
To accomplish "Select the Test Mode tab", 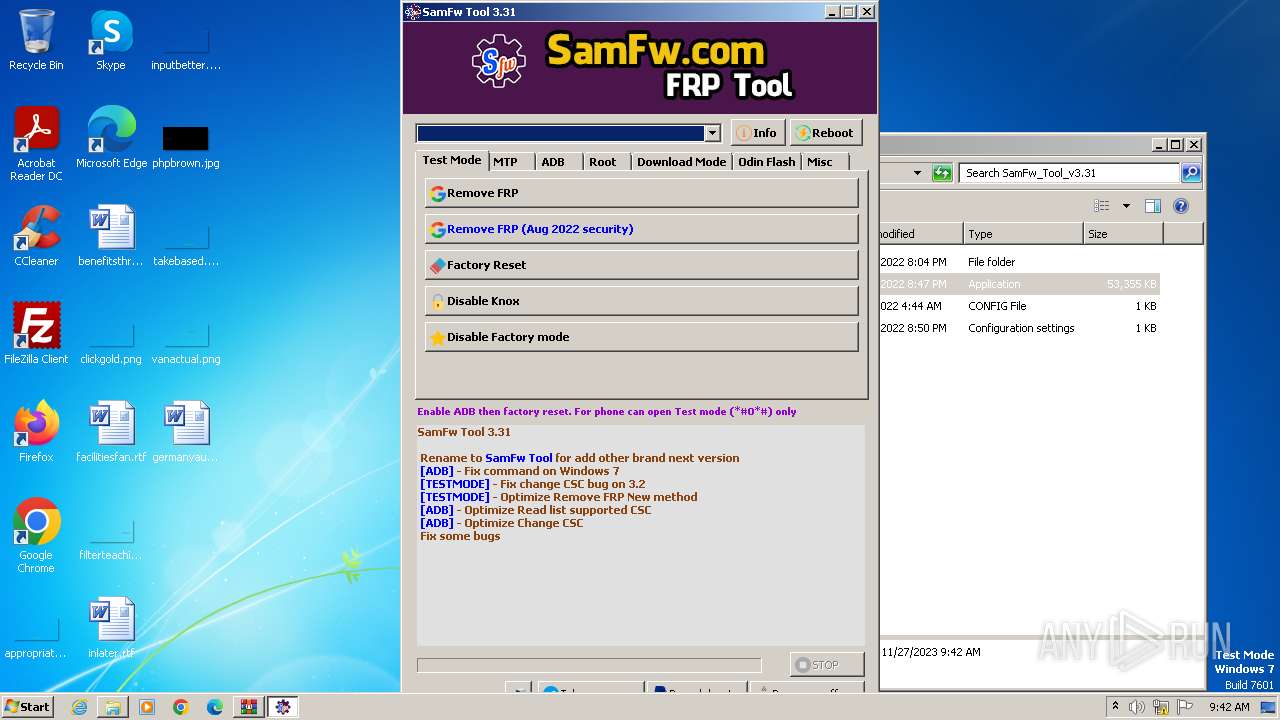I will (452, 160).
